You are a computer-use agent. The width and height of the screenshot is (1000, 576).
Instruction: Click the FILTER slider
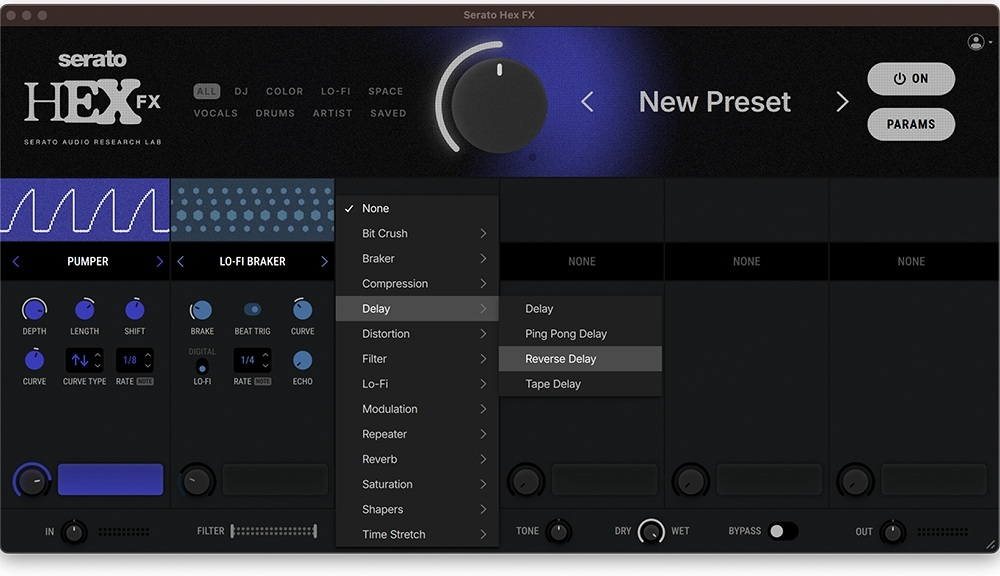click(274, 531)
